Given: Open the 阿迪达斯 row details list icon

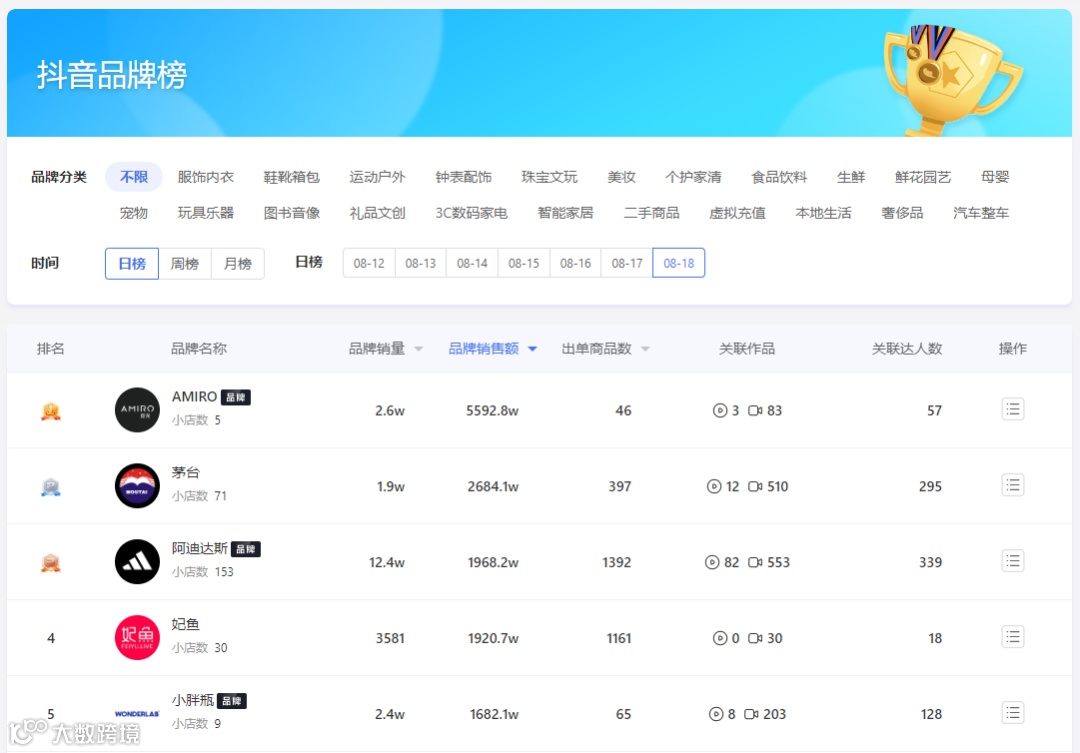Looking at the screenshot, I should [1012, 561].
